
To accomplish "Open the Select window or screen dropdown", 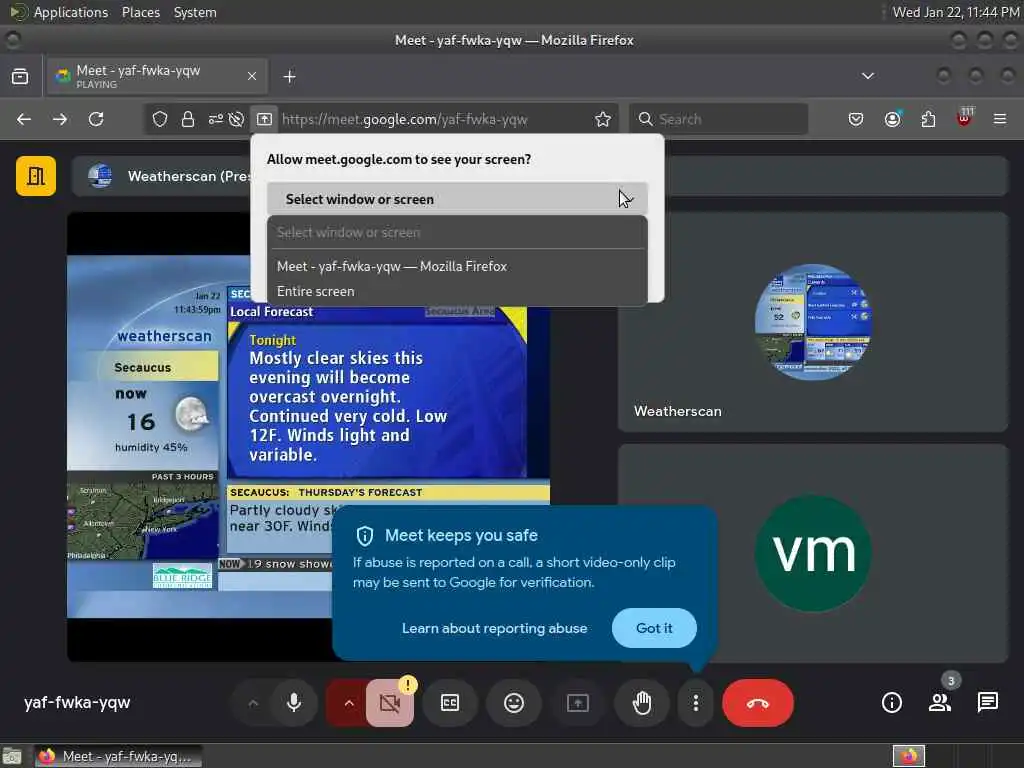I will click(x=456, y=199).
